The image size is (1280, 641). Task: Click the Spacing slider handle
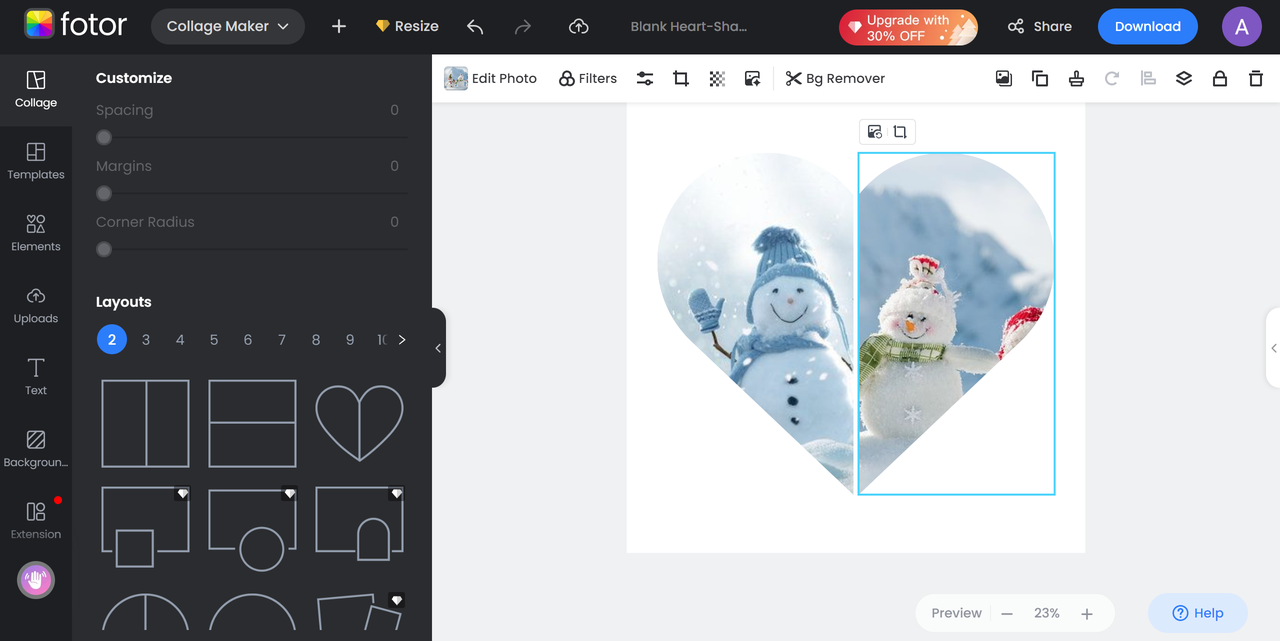pyautogui.click(x=104, y=138)
